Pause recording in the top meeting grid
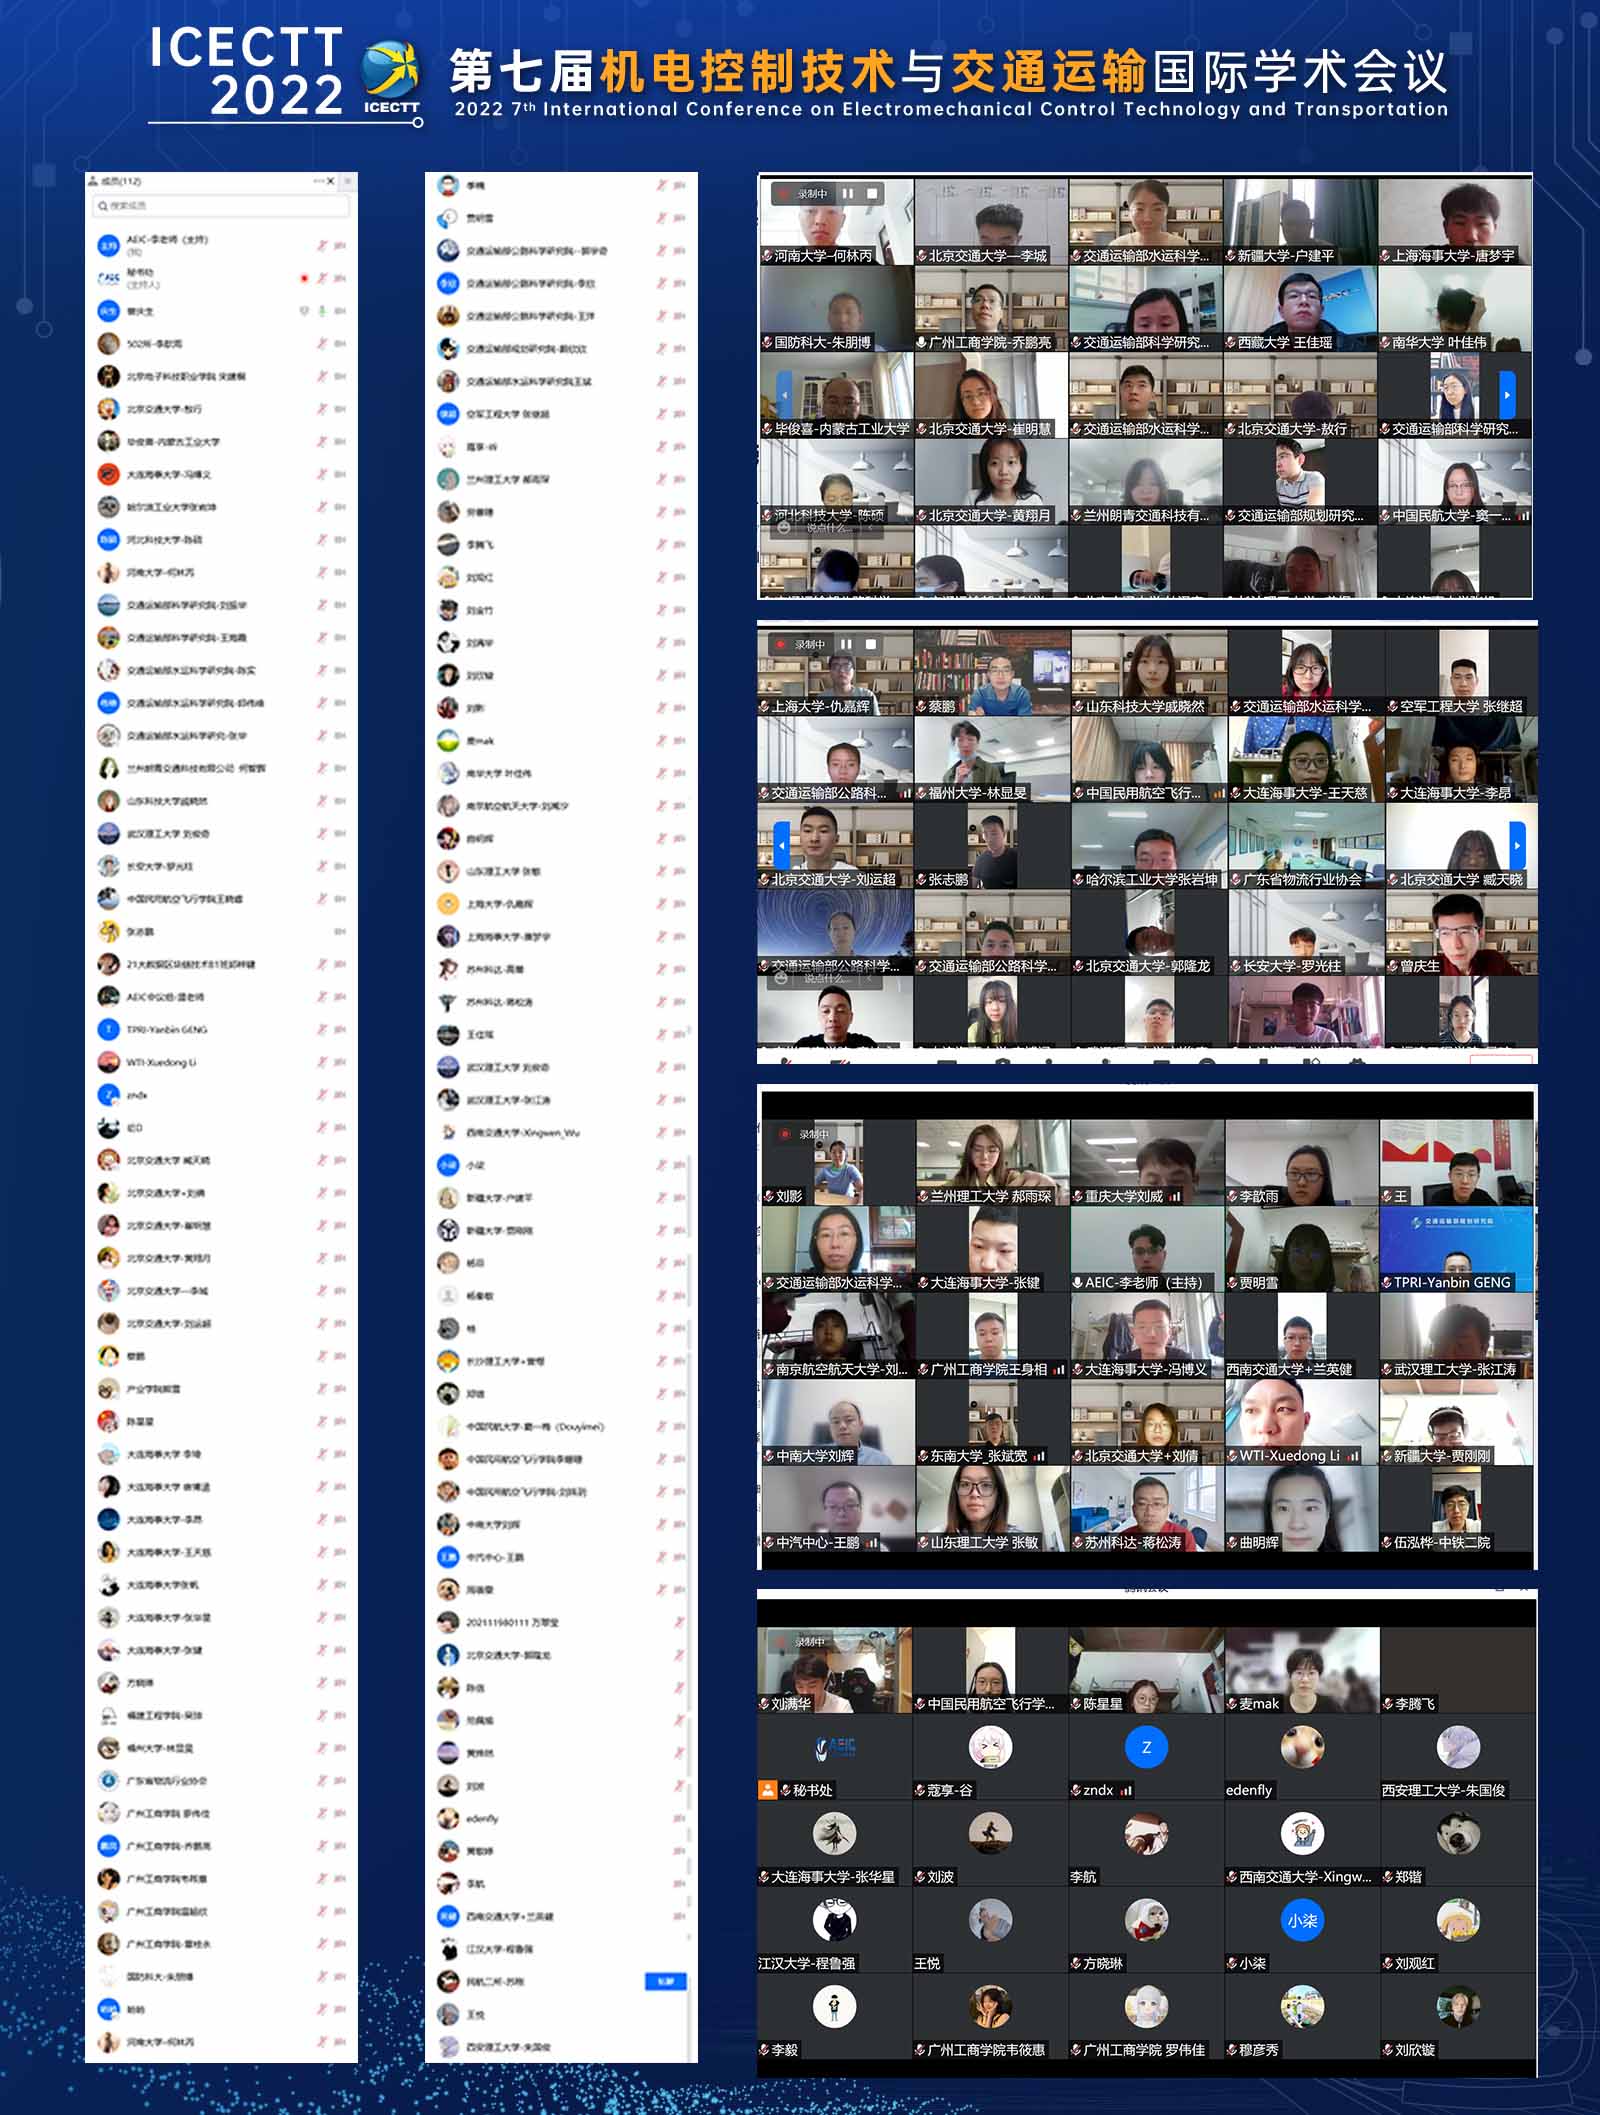 [848, 194]
